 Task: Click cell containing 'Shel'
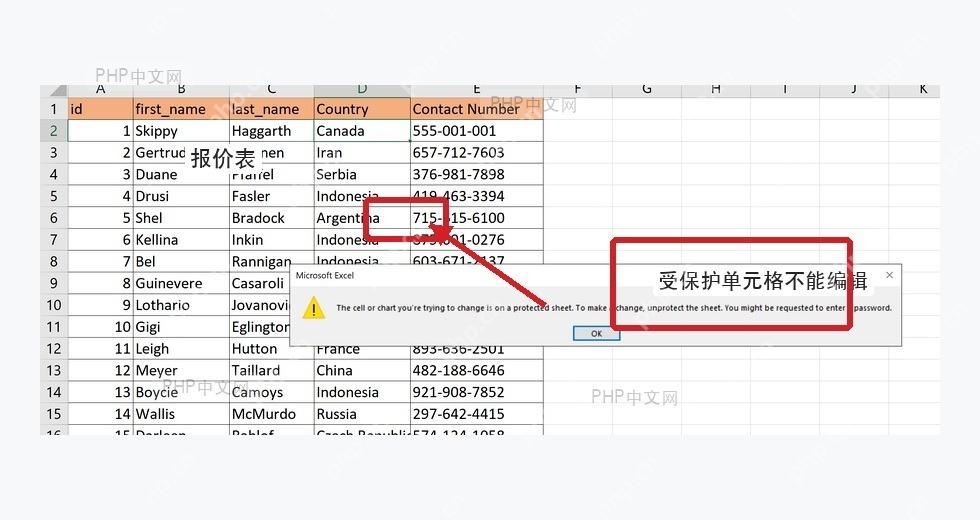click(x=181, y=218)
